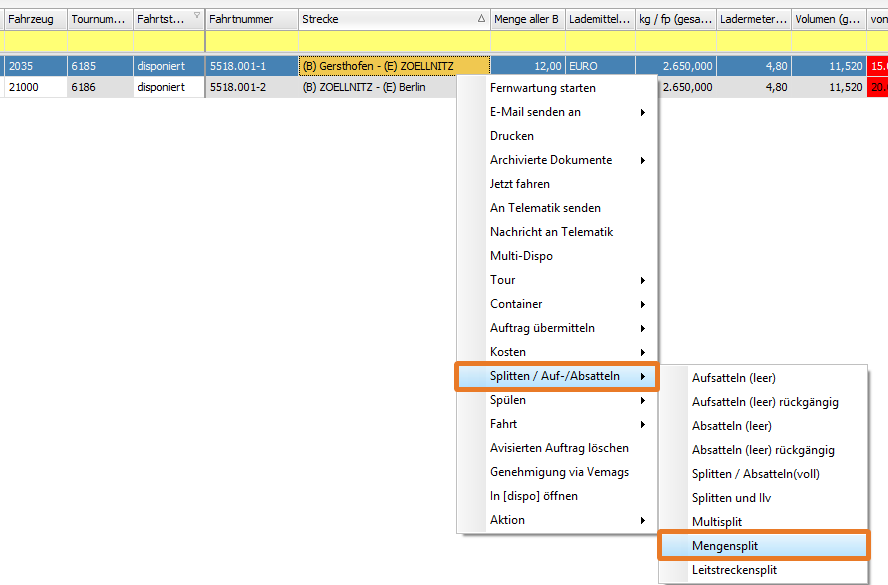This screenshot has width=888, height=585.
Task: Click Multisplit in the submenu
Action: point(717,522)
